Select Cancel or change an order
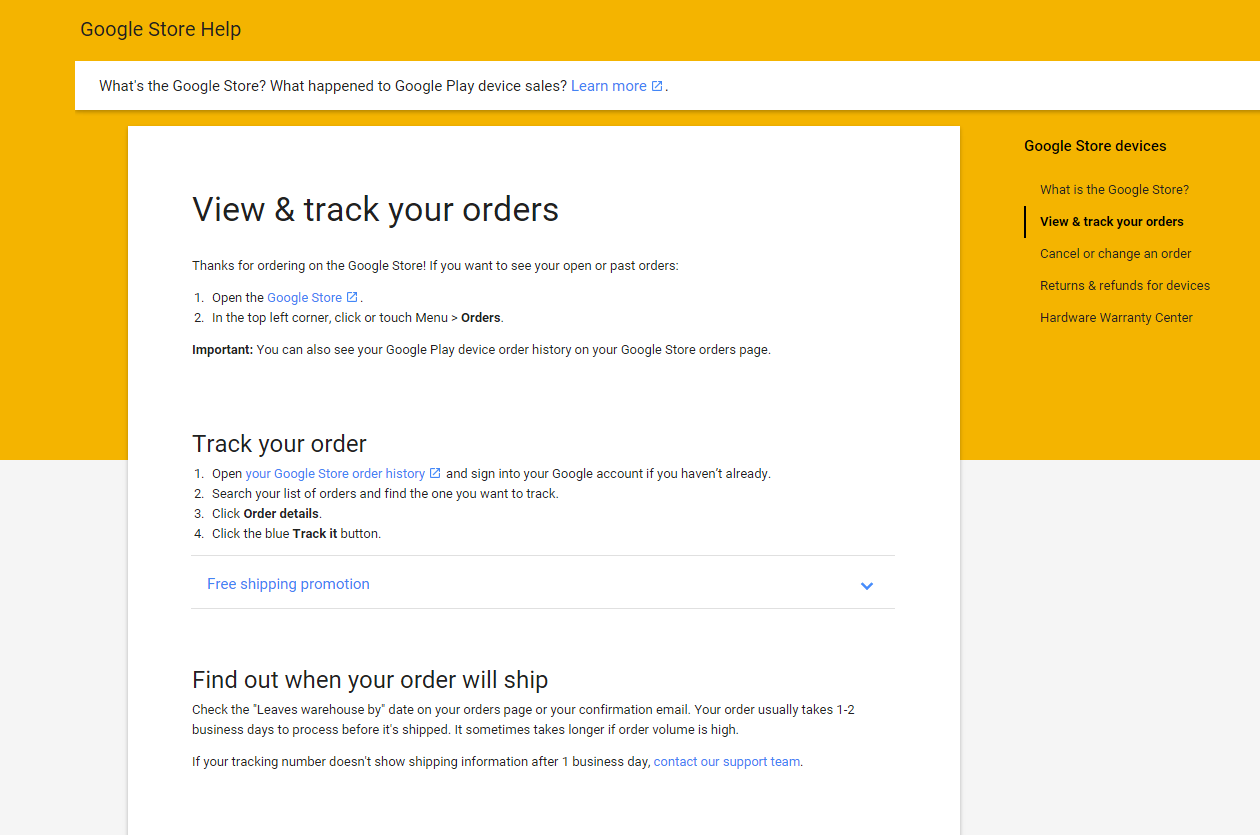Image resolution: width=1260 pixels, height=835 pixels. [x=1115, y=253]
